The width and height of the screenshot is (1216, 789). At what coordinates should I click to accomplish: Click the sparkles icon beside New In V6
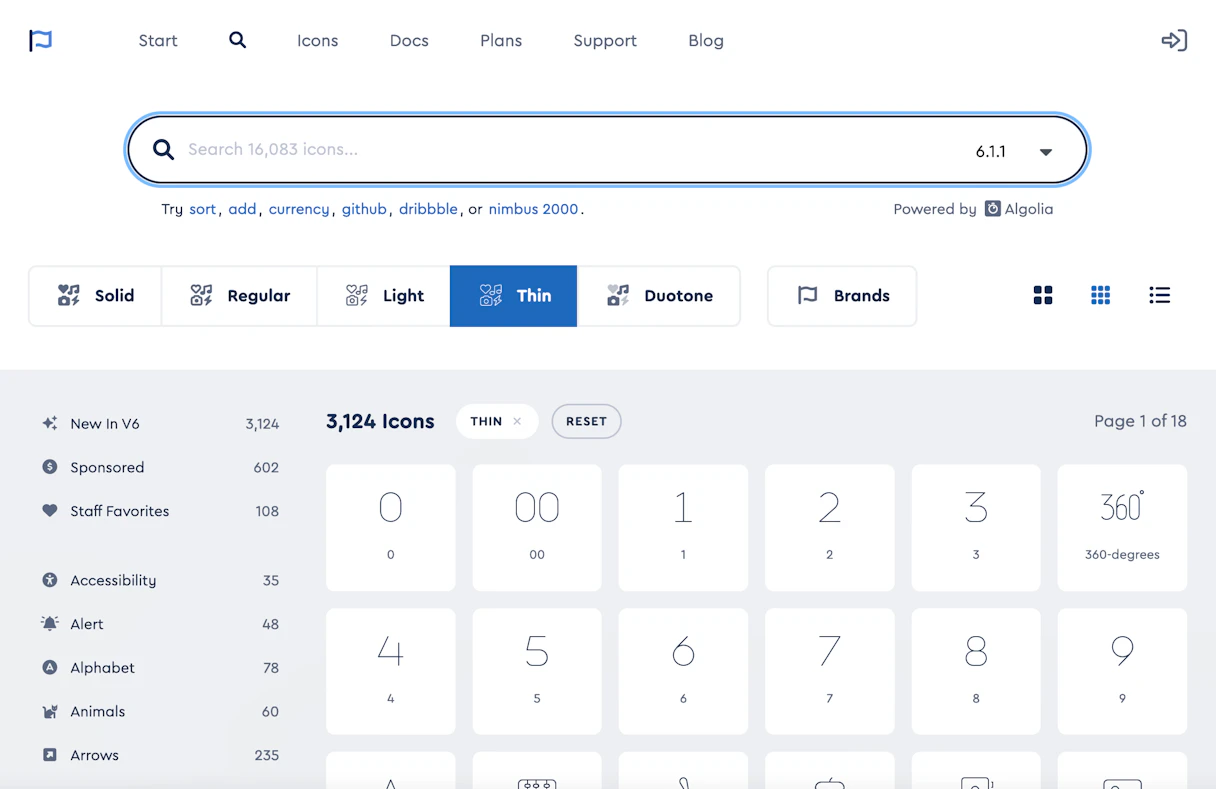click(x=49, y=423)
